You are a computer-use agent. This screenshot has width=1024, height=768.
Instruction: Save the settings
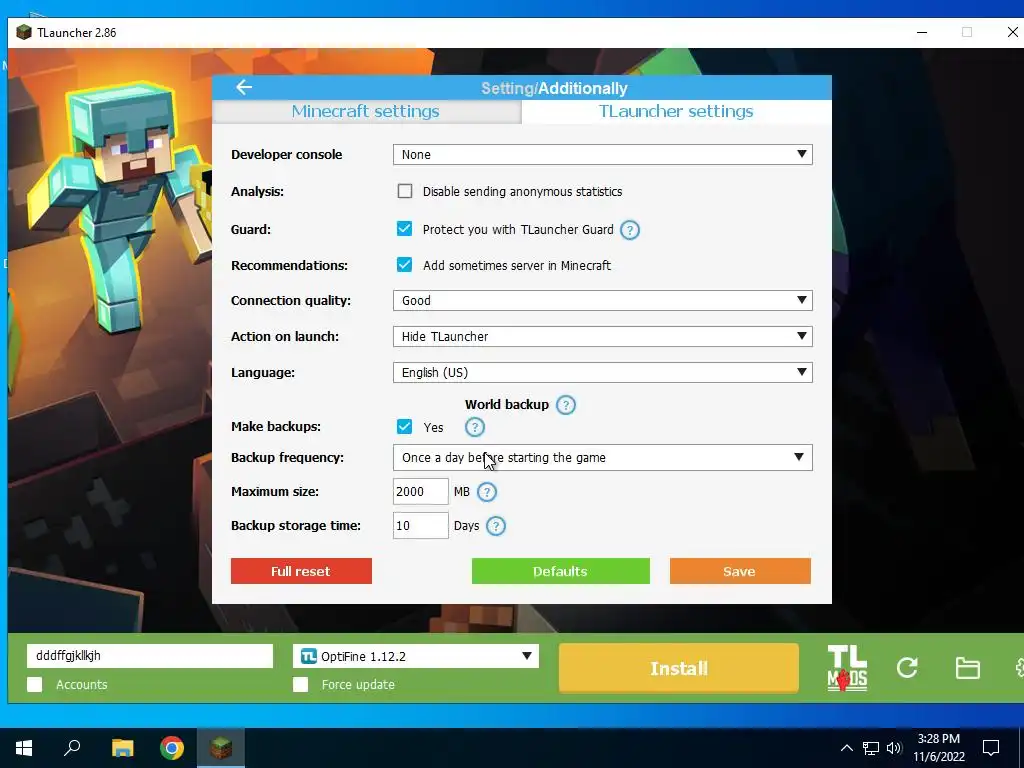[740, 571]
